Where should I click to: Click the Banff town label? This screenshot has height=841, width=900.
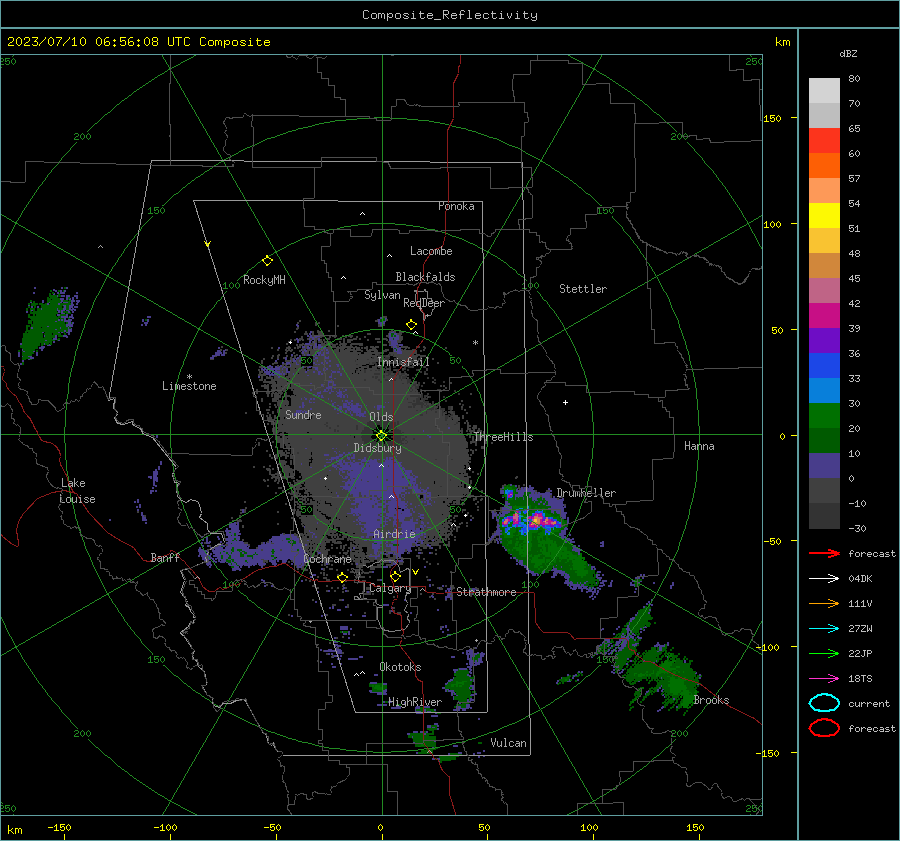pos(165,557)
